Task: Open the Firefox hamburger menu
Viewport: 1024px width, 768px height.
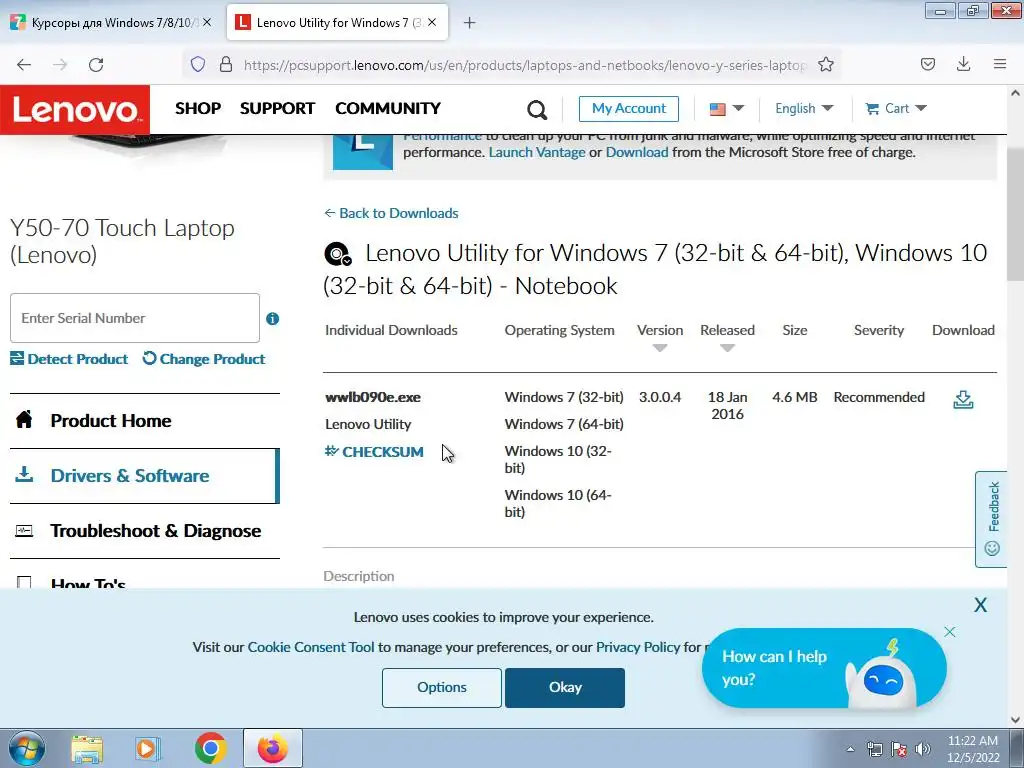Action: tap(1000, 64)
